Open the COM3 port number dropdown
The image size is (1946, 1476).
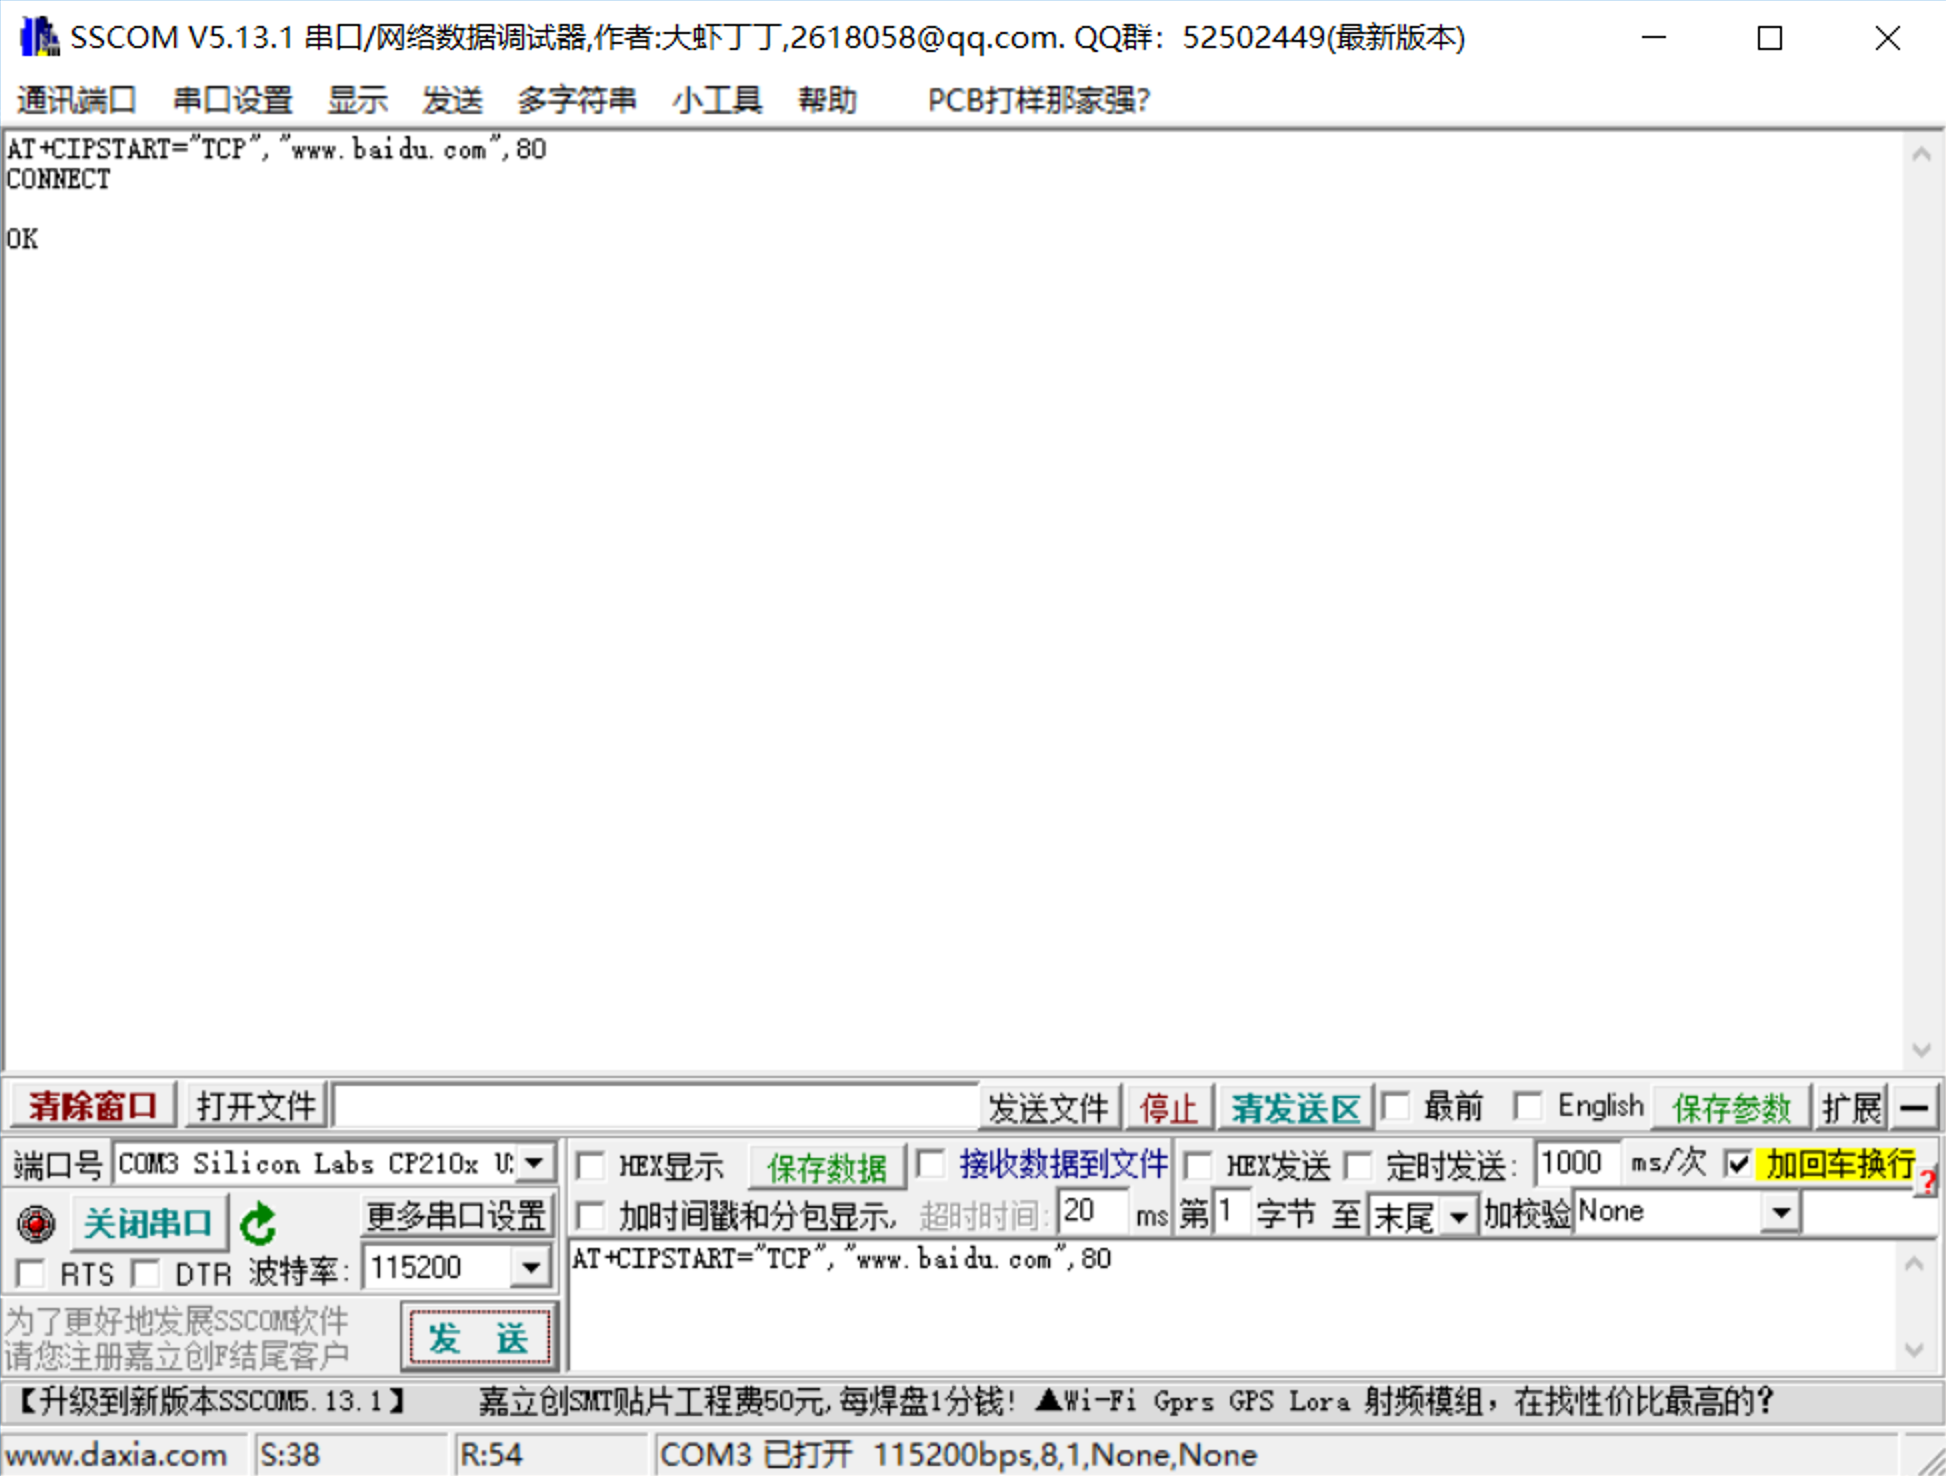coord(535,1163)
